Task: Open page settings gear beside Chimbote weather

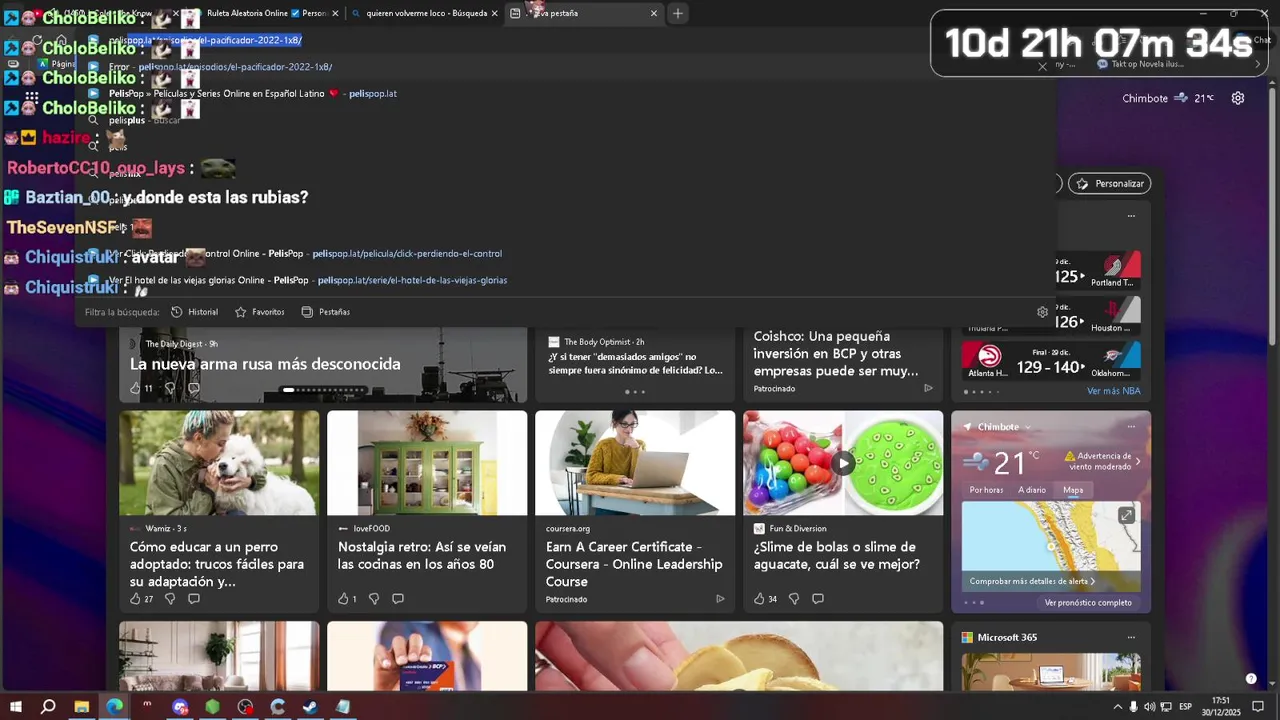Action: pyautogui.click(x=1238, y=98)
